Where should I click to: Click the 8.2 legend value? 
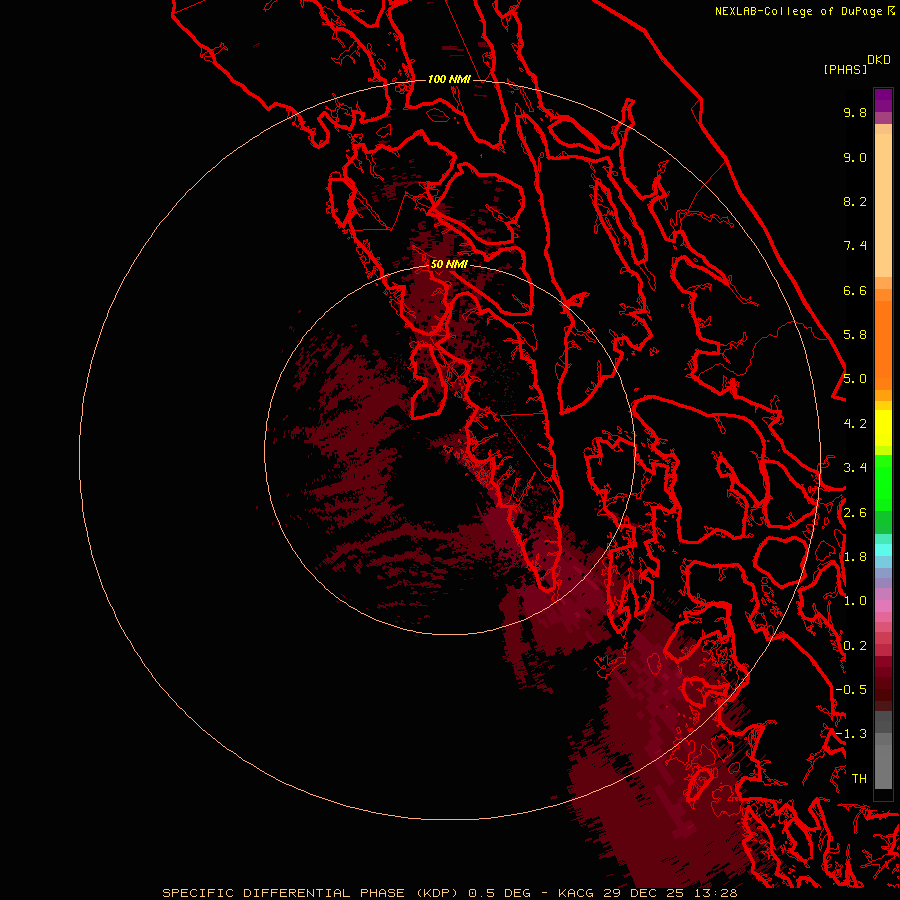coord(855,201)
